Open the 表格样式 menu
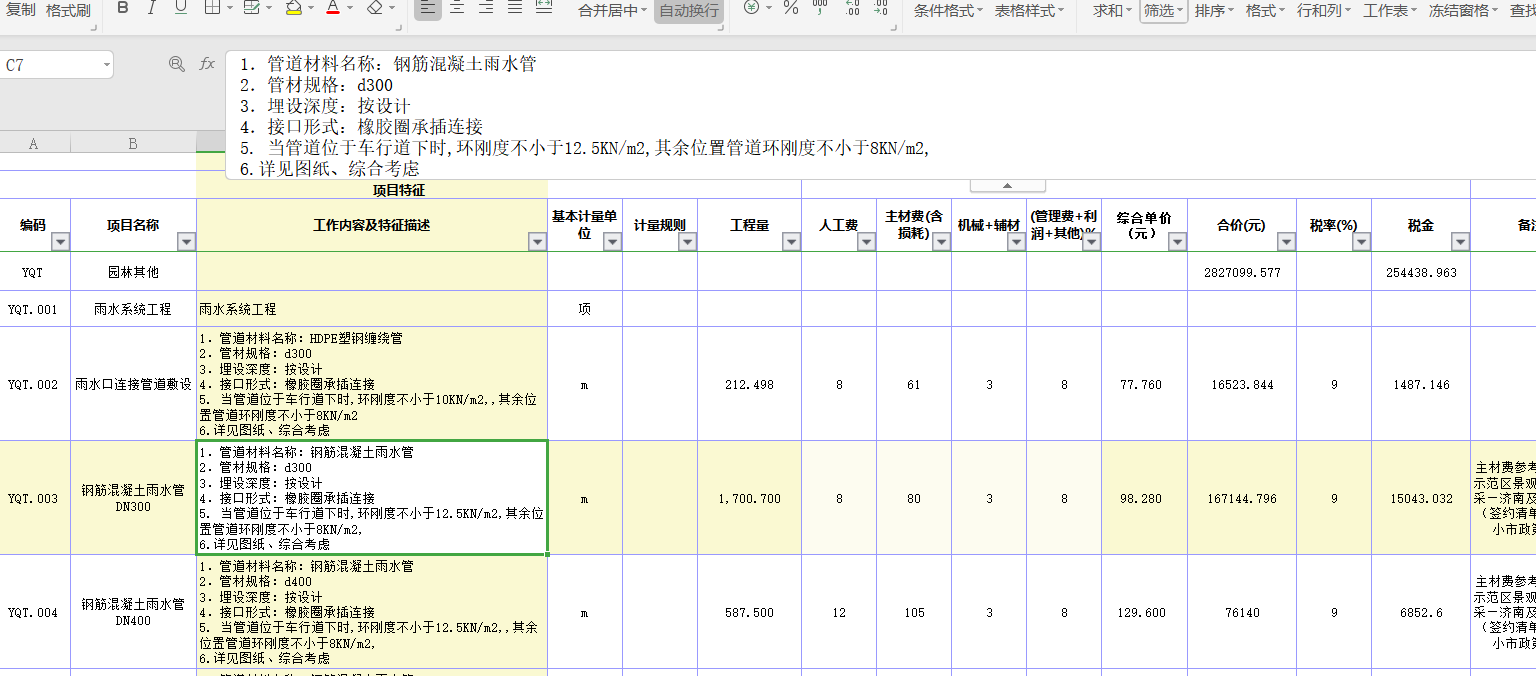1536x676 pixels. click(1029, 11)
